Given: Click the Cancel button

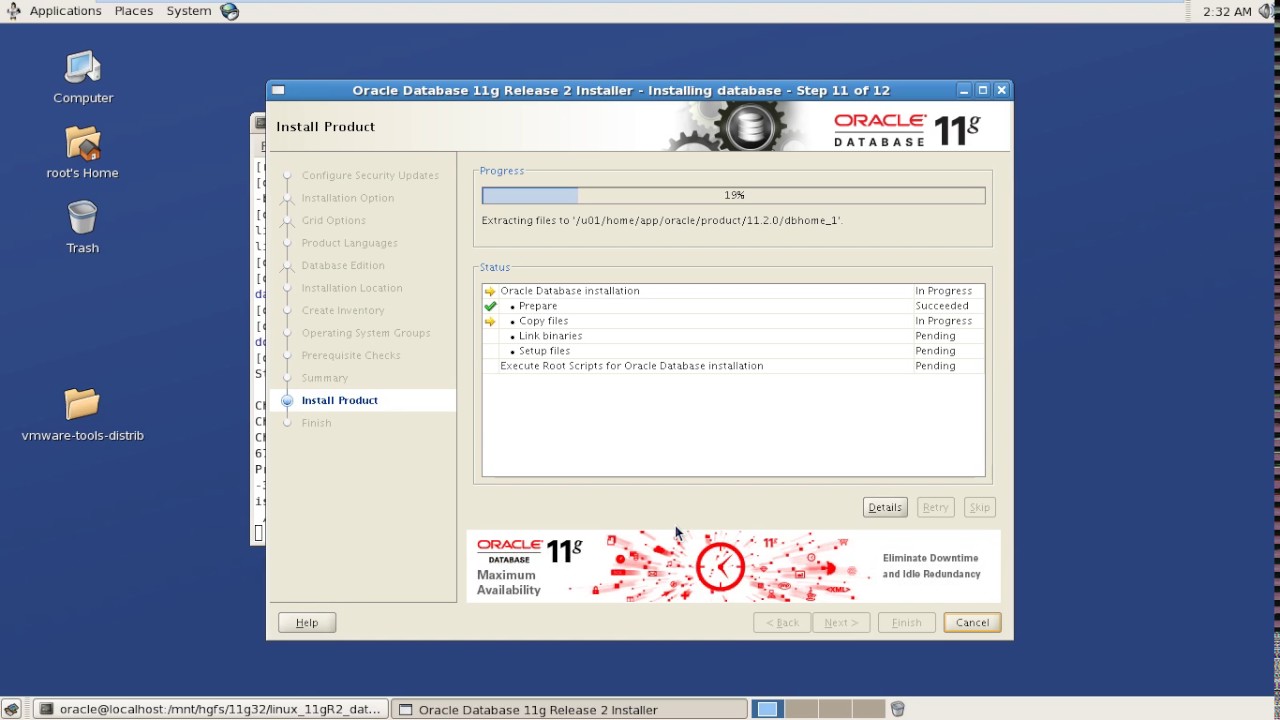Looking at the screenshot, I should coord(972,622).
